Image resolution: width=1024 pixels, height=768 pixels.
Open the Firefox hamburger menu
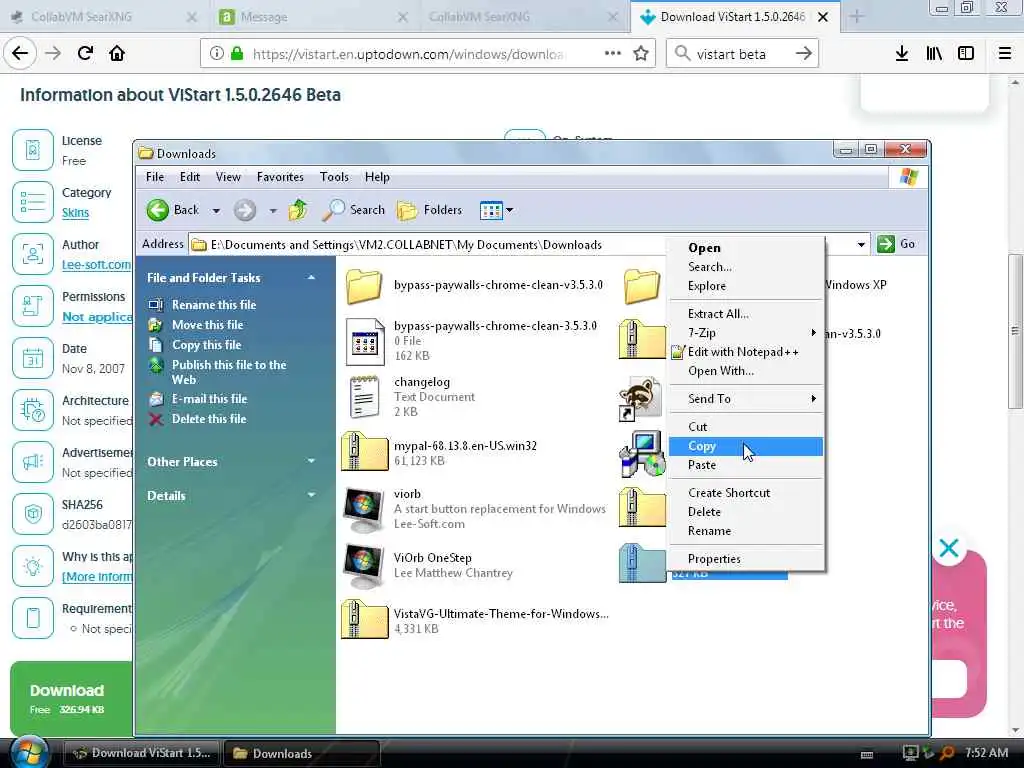1004,54
